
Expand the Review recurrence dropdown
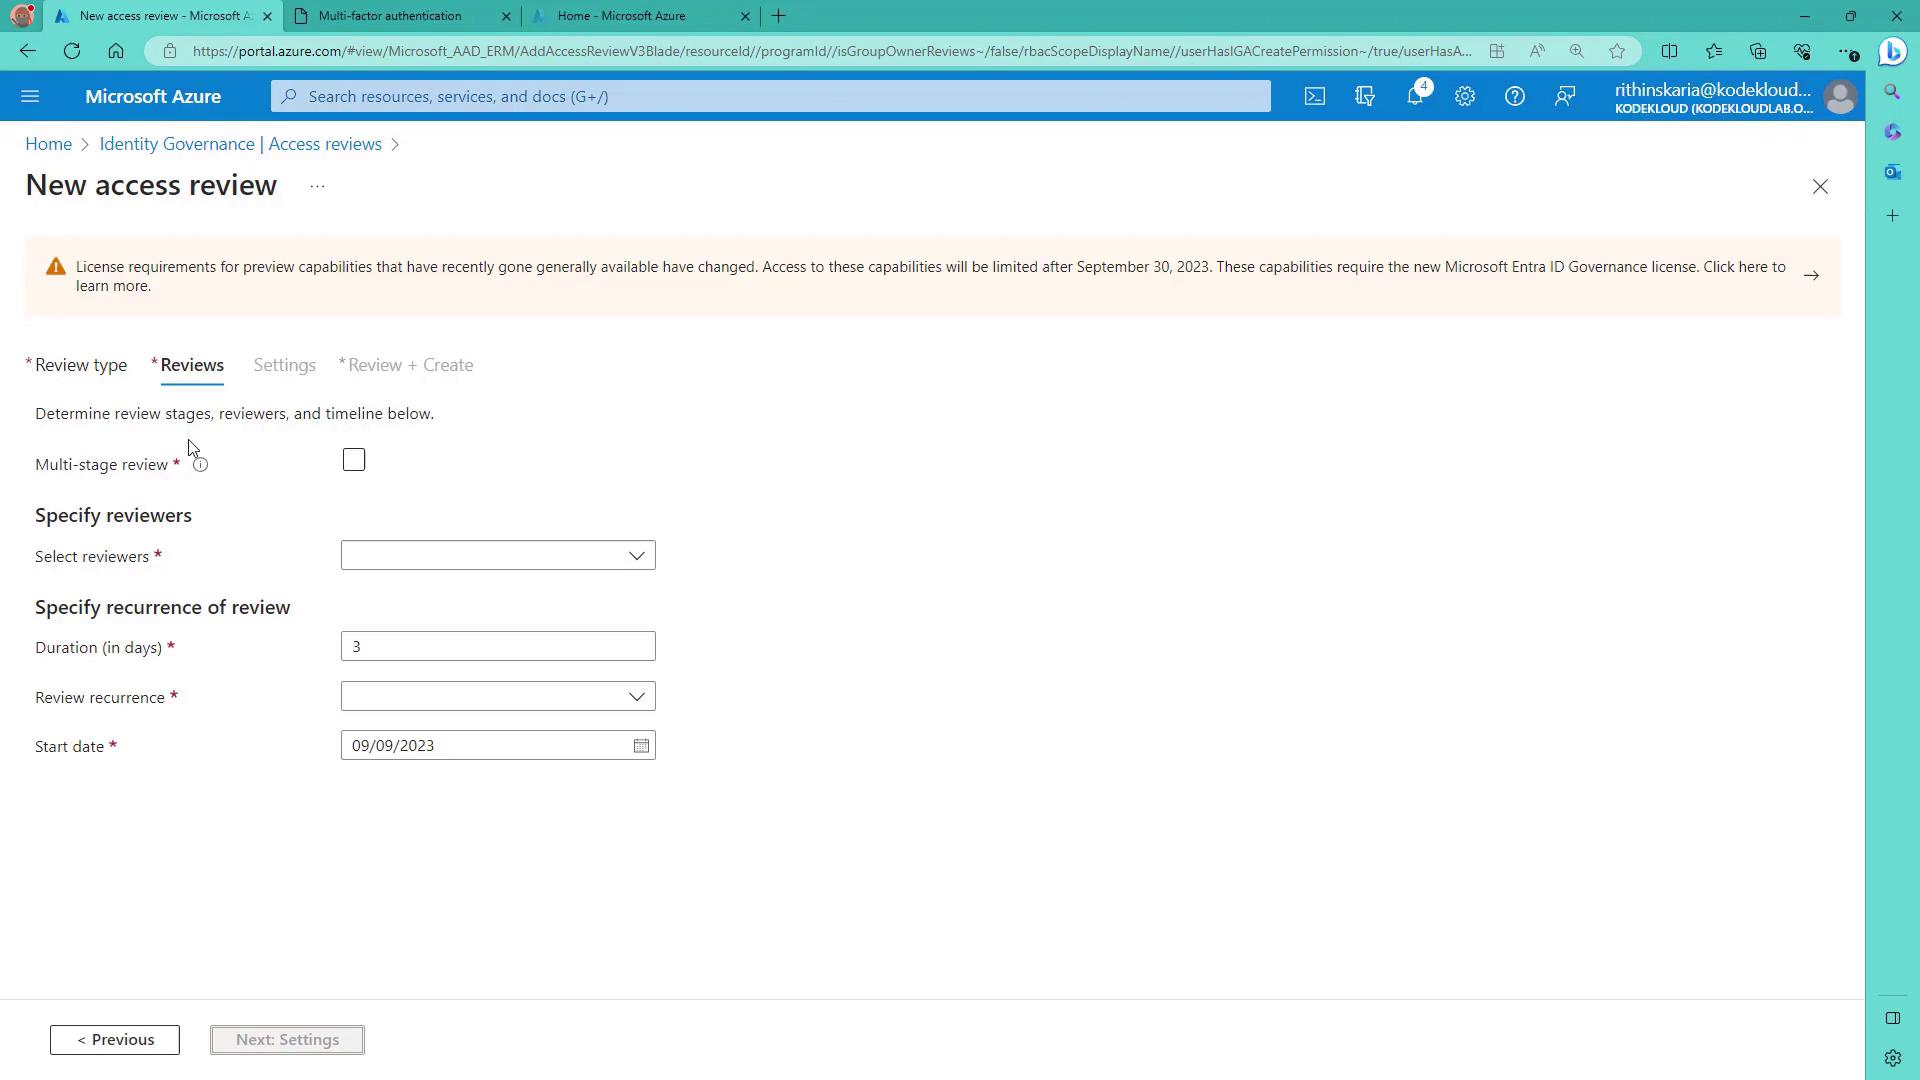point(497,697)
